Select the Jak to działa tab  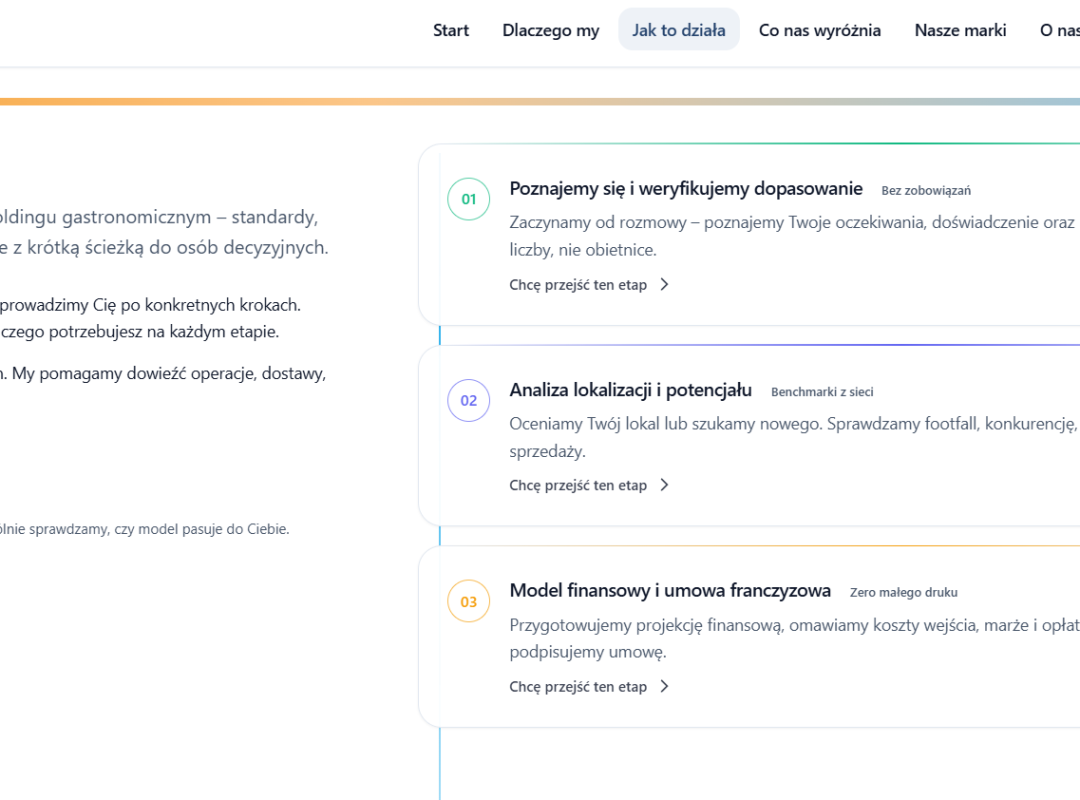(679, 30)
